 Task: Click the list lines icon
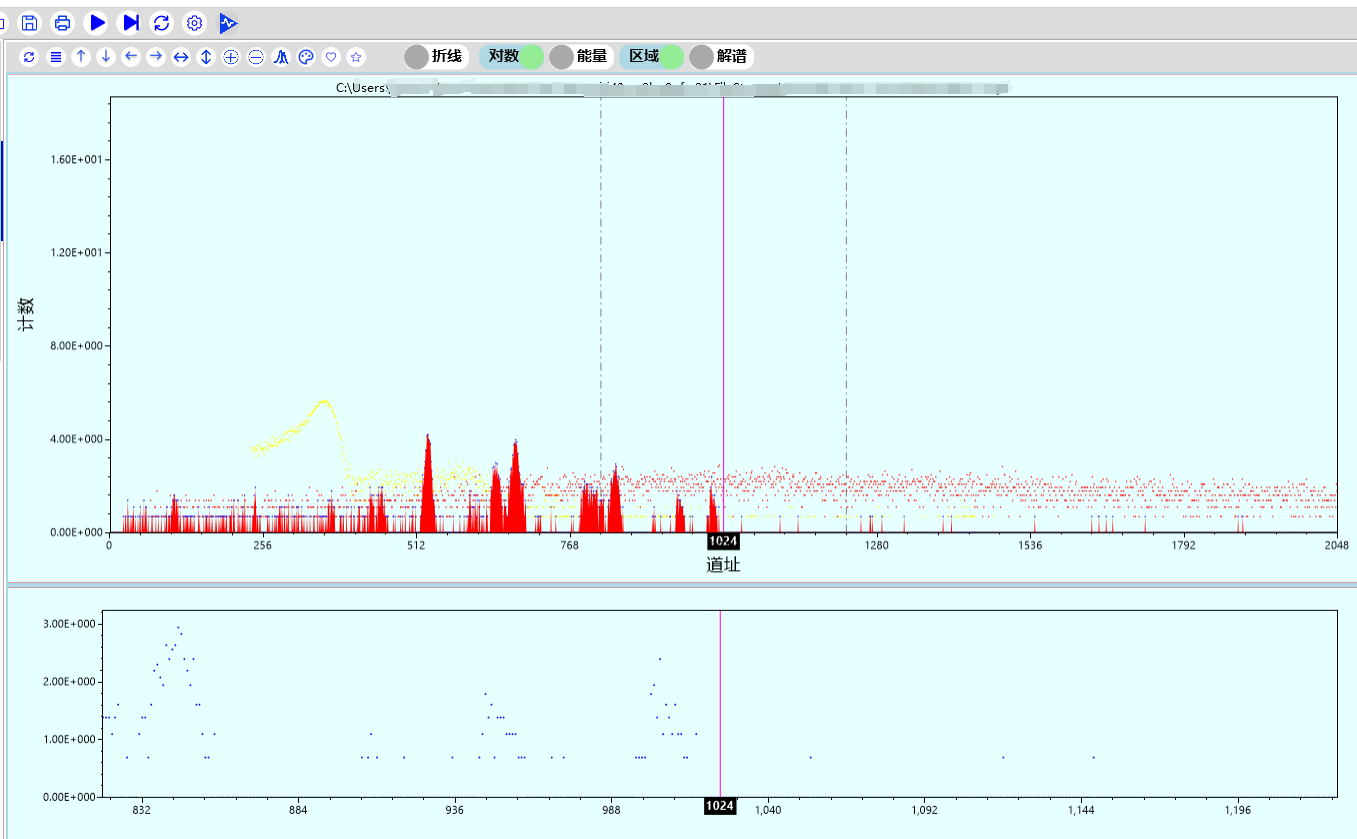pyautogui.click(x=56, y=57)
